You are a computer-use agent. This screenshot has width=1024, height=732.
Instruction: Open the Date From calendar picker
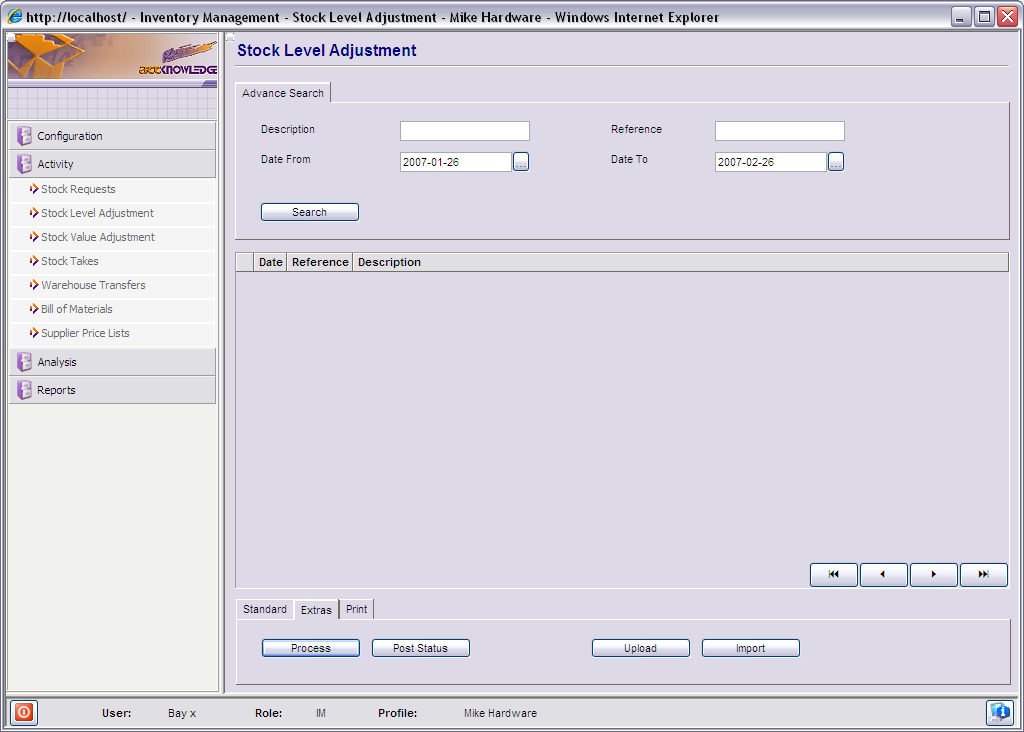point(521,162)
